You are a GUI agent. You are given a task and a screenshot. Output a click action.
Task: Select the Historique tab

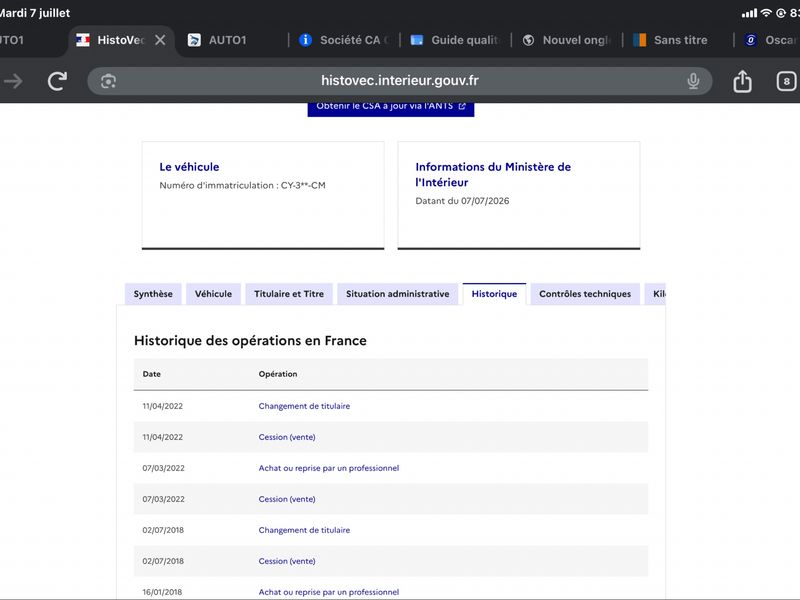coord(494,294)
